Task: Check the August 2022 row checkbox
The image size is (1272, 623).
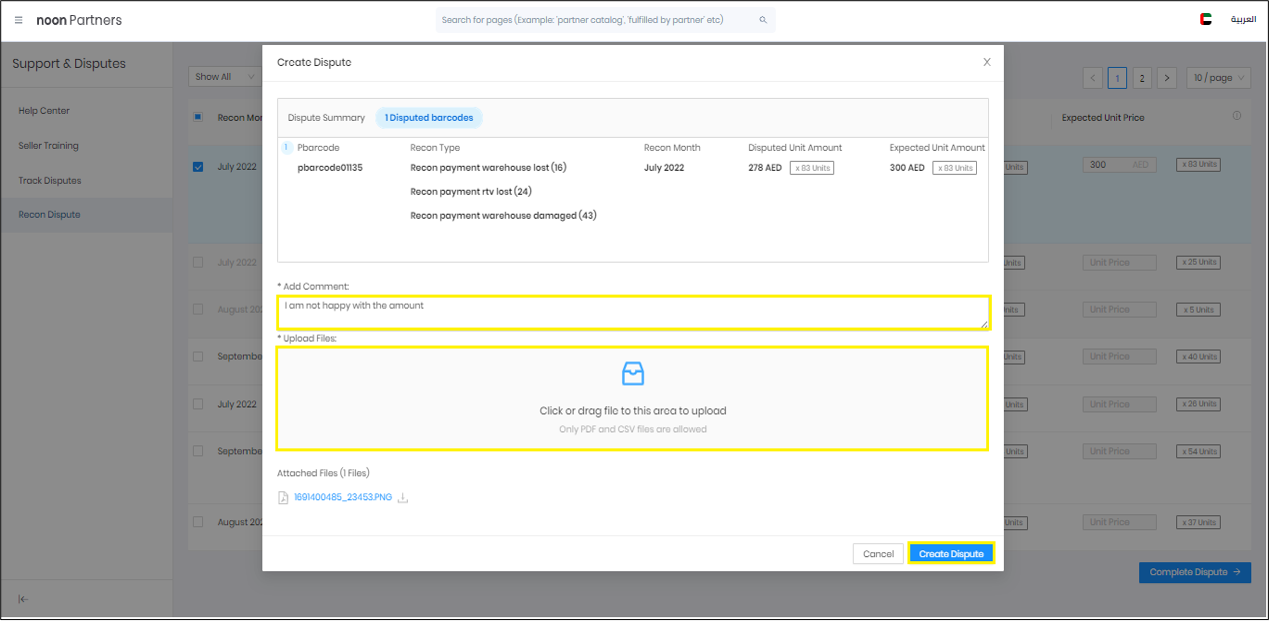Action: pyautogui.click(x=197, y=309)
